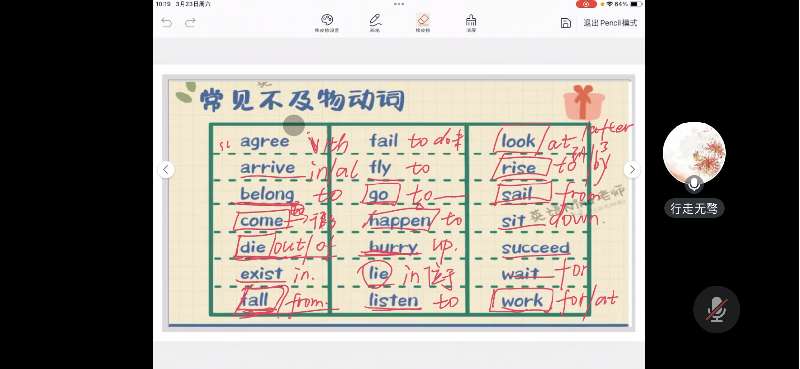Go to the next slide arrow
The image size is (800, 369).
(632, 169)
